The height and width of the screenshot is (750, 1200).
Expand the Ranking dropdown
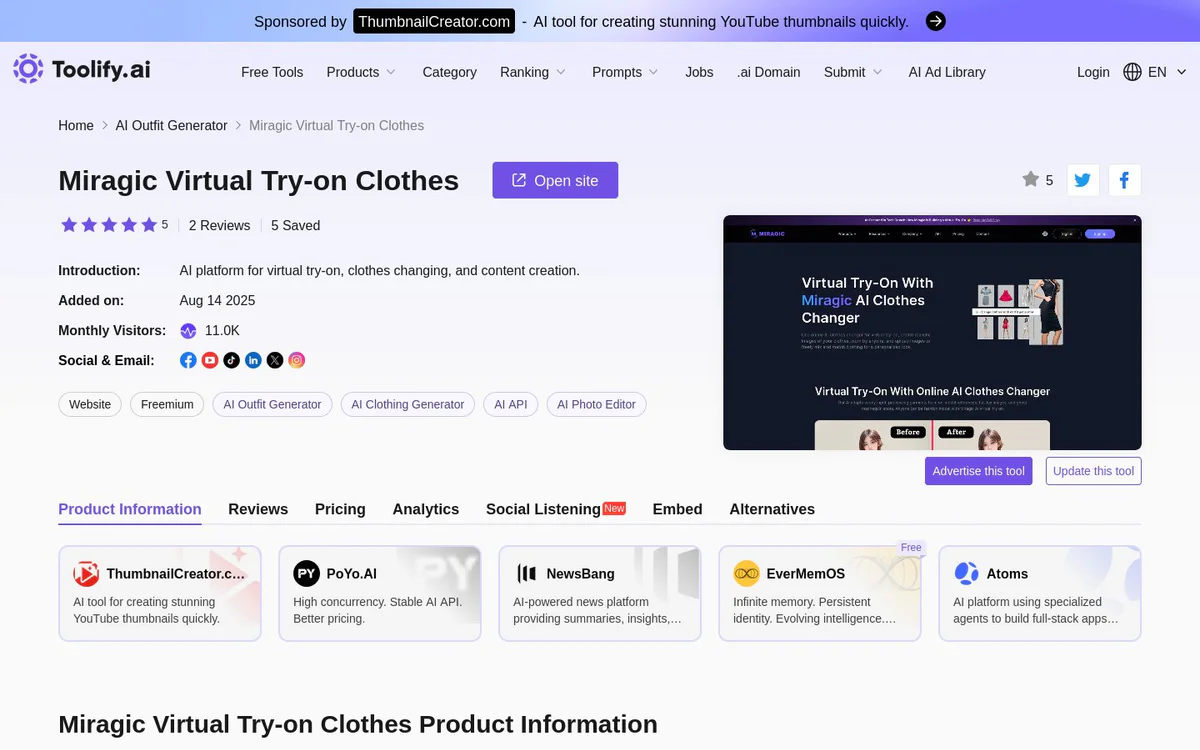point(533,72)
